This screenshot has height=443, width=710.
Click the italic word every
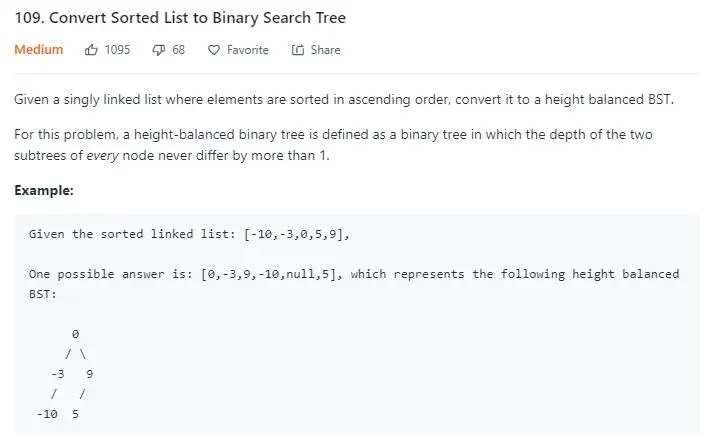pos(102,156)
